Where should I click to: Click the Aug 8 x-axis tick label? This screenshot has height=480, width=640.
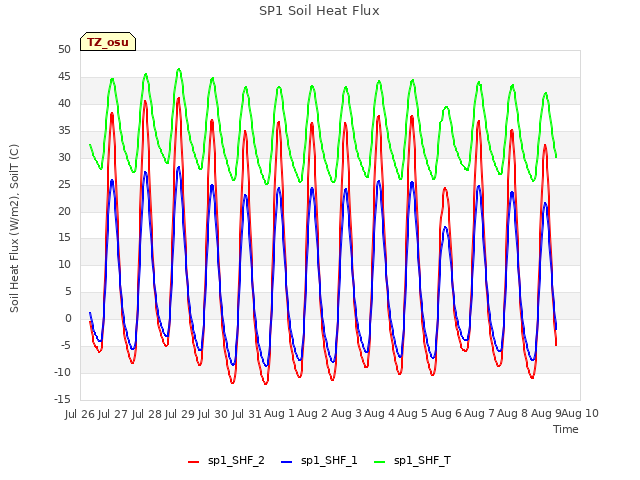[513, 413]
